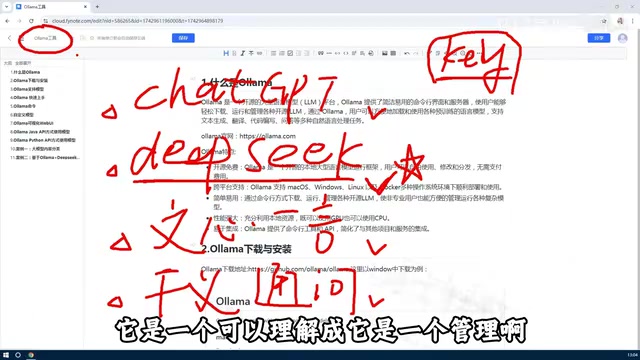Jump to outline item 8.Ollama Java API方式使用模型
Viewport: 640px width, 360px height.
point(40,132)
